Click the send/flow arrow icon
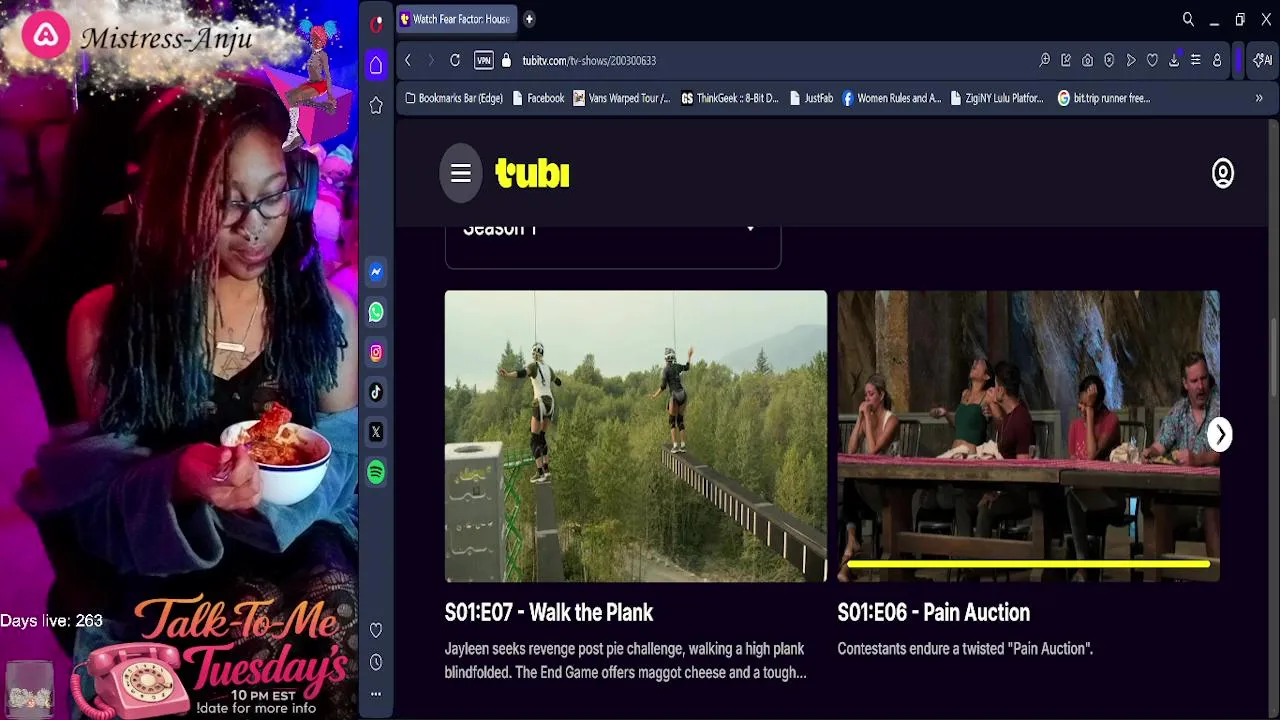 tap(1131, 60)
